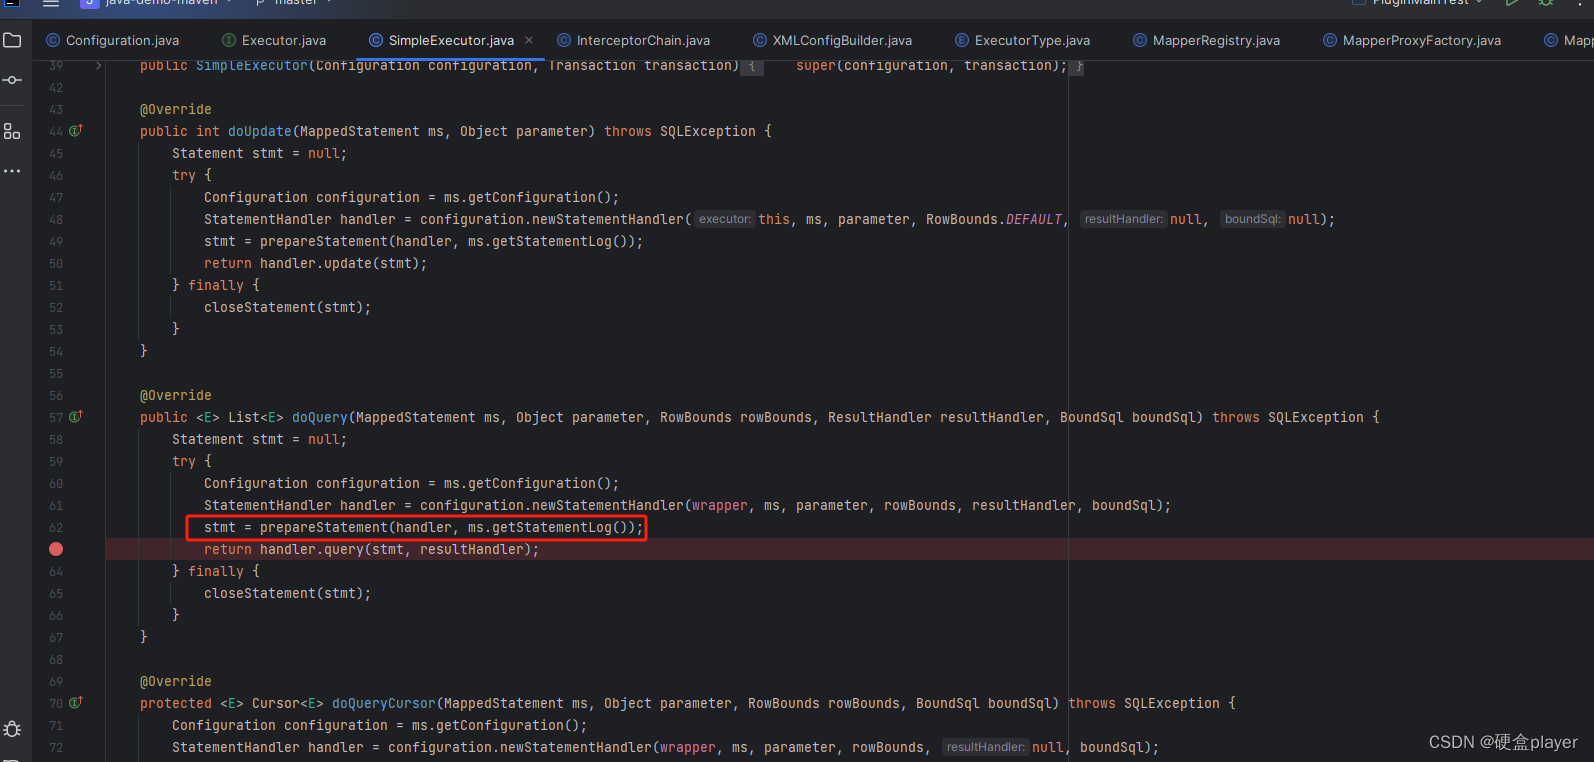
Task: Click the doQueryCursor method name
Action: [x=384, y=703]
